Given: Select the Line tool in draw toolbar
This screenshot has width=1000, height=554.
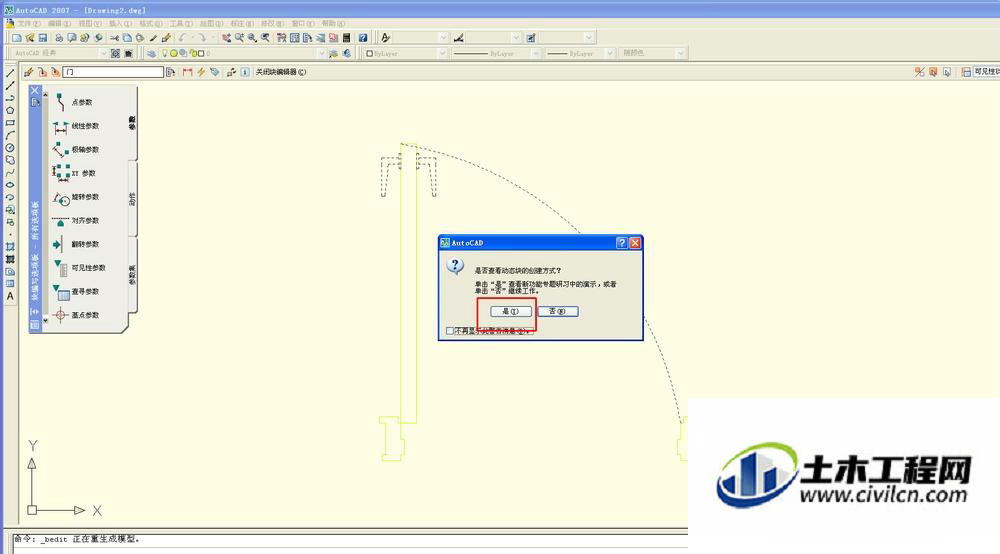Looking at the screenshot, I should click(10, 73).
